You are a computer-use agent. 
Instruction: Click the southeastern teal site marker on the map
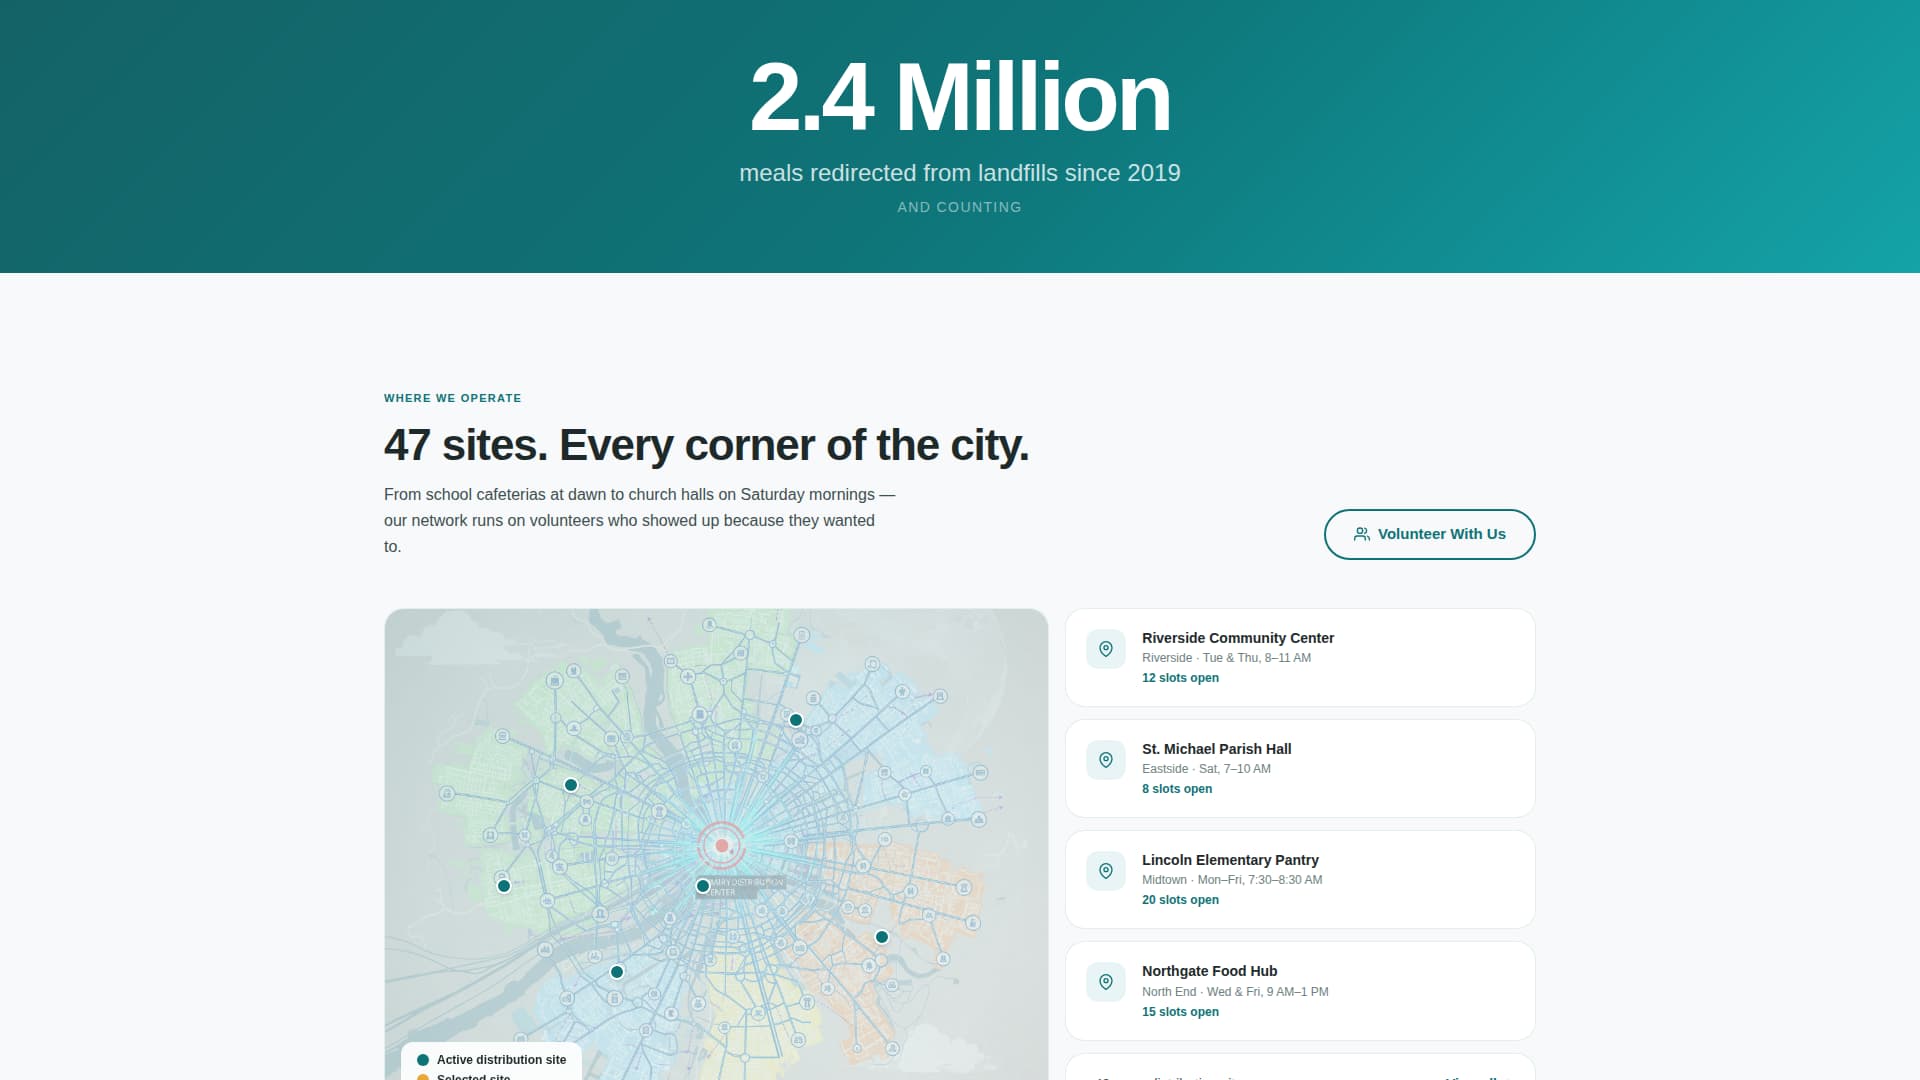(x=882, y=937)
